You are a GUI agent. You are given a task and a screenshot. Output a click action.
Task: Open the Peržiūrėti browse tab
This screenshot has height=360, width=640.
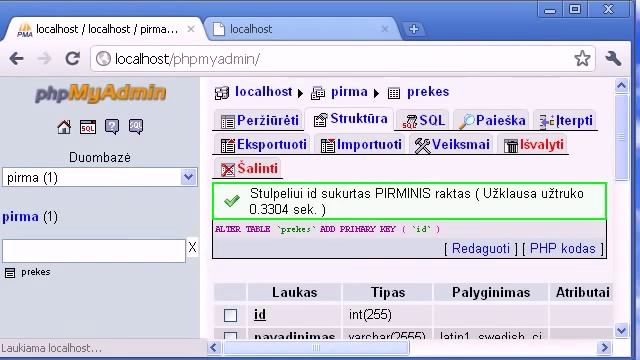pyautogui.click(x=259, y=120)
